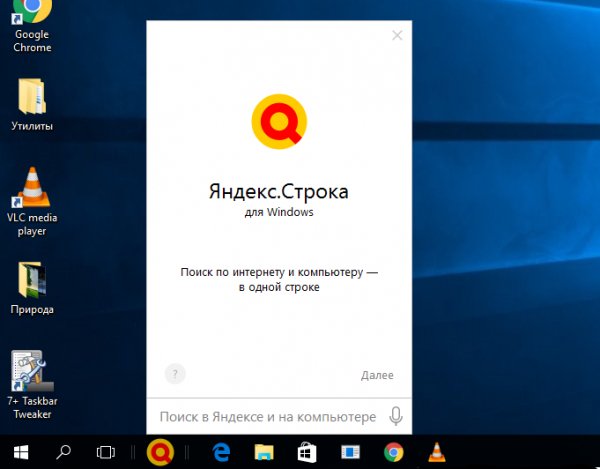Image resolution: width=600 pixels, height=469 pixels.
Task: Click the Windows Start button
Action: [21, 452]
